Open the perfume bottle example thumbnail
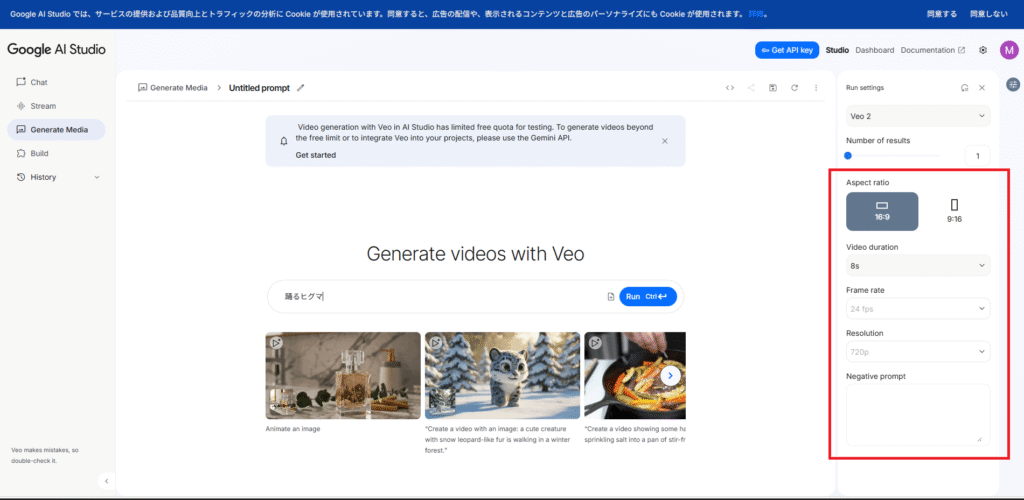Viewport: 1024px width, 500px height. 343,375
